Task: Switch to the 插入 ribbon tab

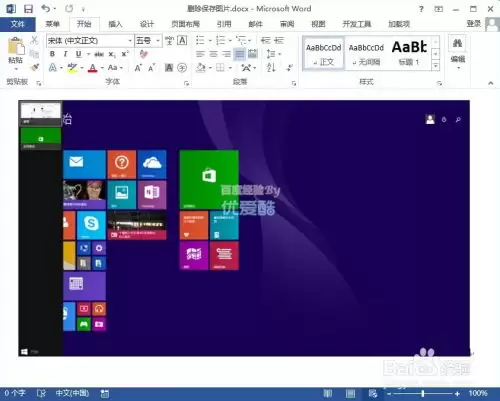Action: [115, 24]
